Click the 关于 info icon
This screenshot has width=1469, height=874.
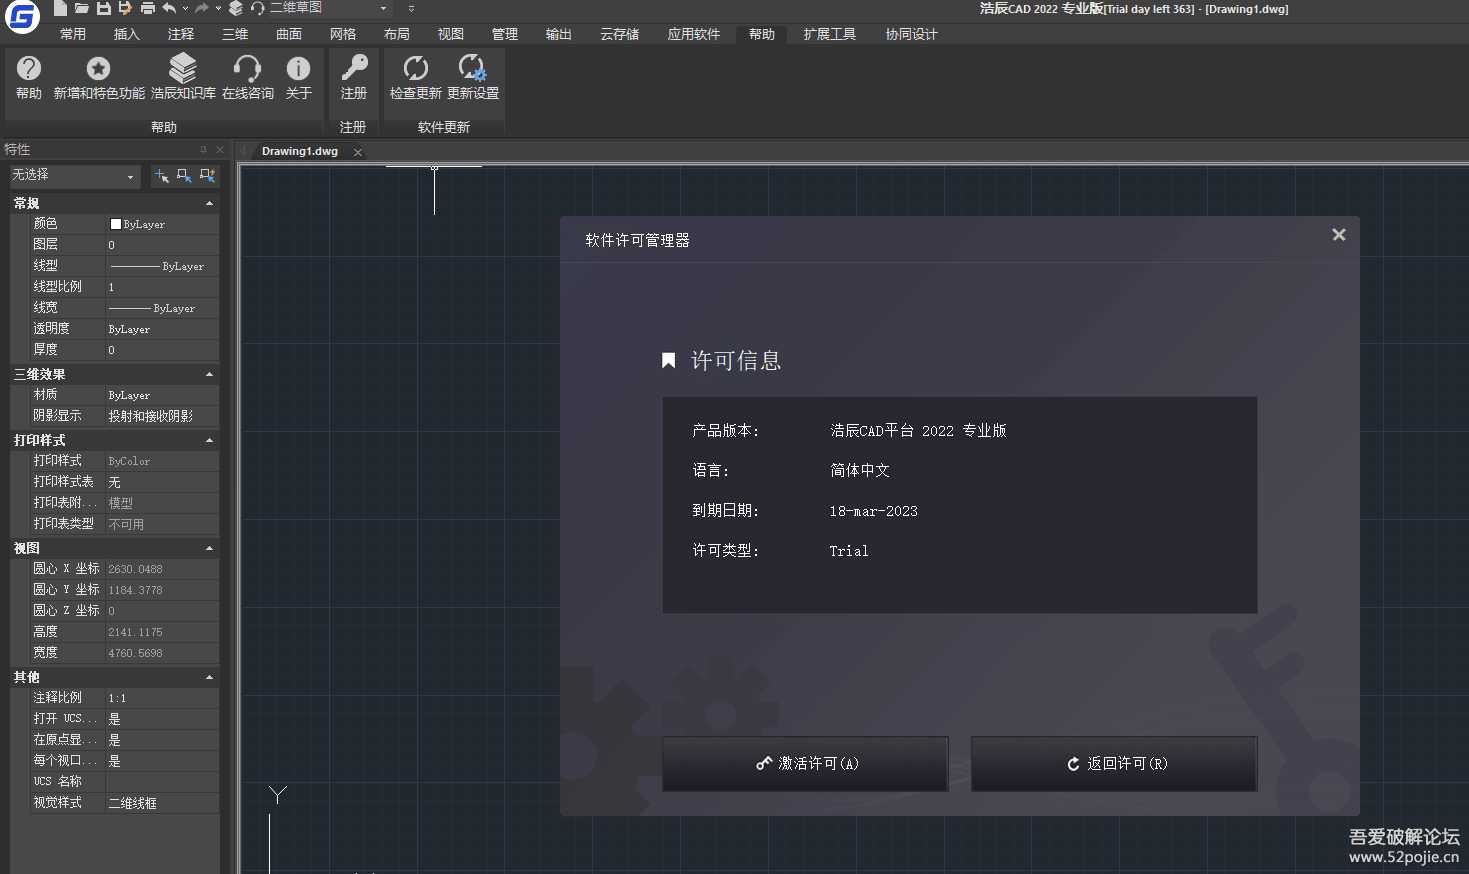coord(298,69)
